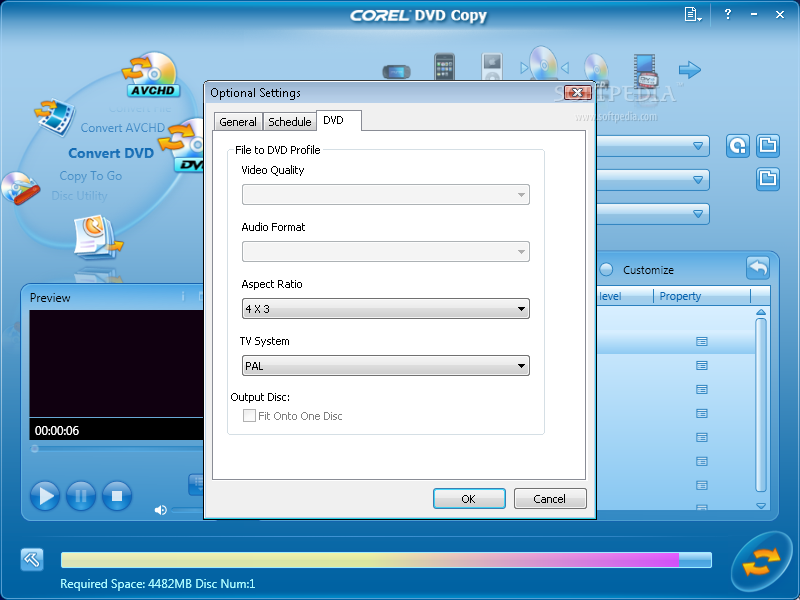800x600 pixels.
Task: Select the mobile phone target icon
Action: pos(444,67)
